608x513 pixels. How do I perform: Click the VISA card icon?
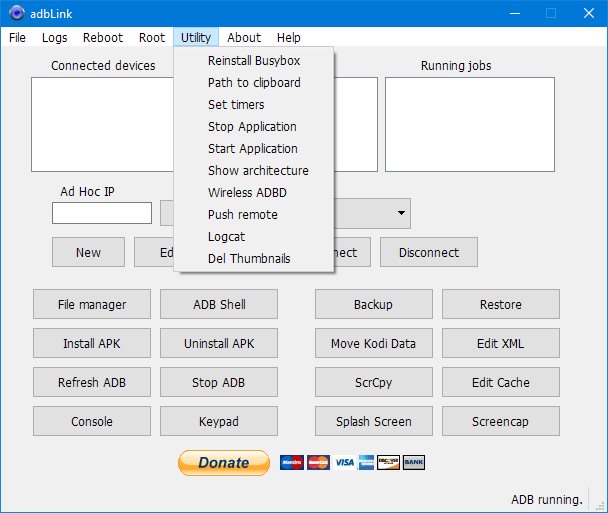click(x=345, y=462)
